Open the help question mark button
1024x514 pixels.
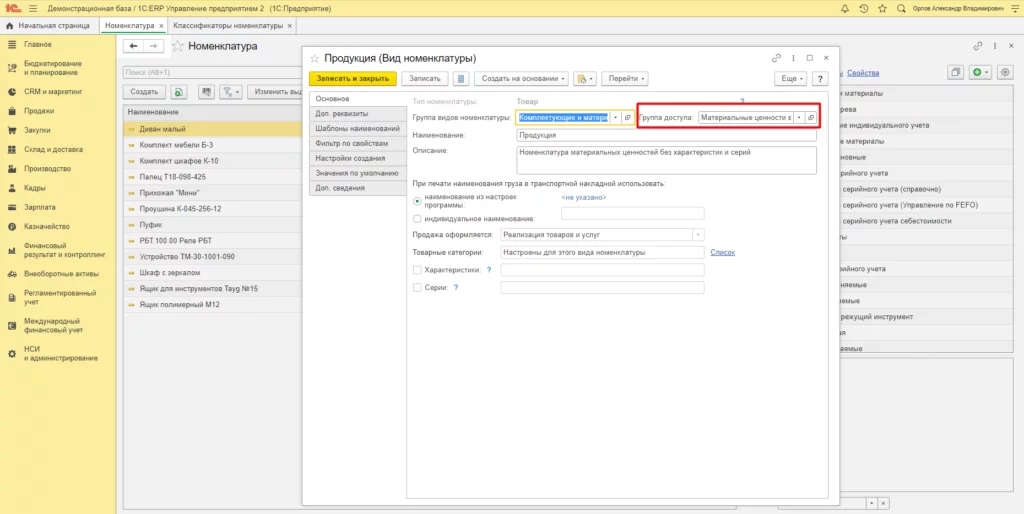click(x=820, y=78)
